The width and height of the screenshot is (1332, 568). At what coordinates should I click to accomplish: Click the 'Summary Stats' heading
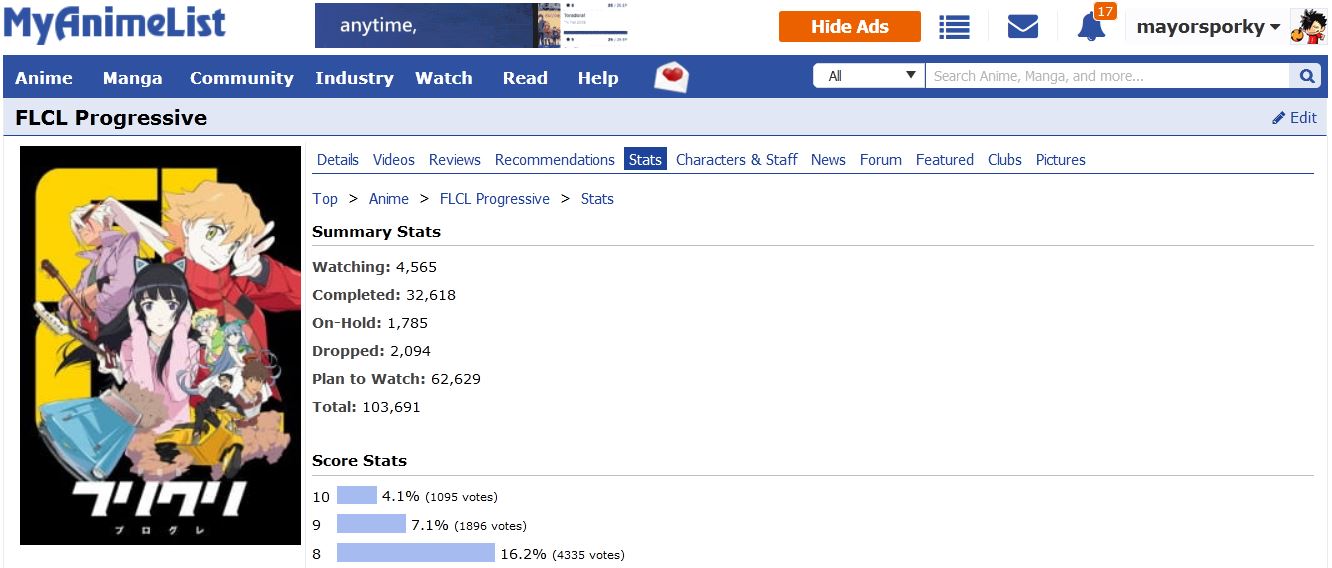click(x=376, y=231)
